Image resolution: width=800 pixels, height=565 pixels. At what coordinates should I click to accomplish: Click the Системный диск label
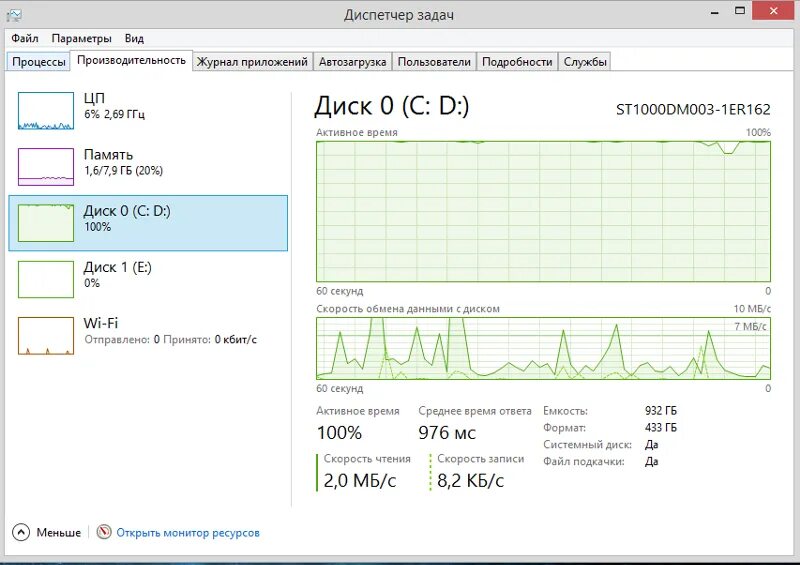click(x=587, y=445)
